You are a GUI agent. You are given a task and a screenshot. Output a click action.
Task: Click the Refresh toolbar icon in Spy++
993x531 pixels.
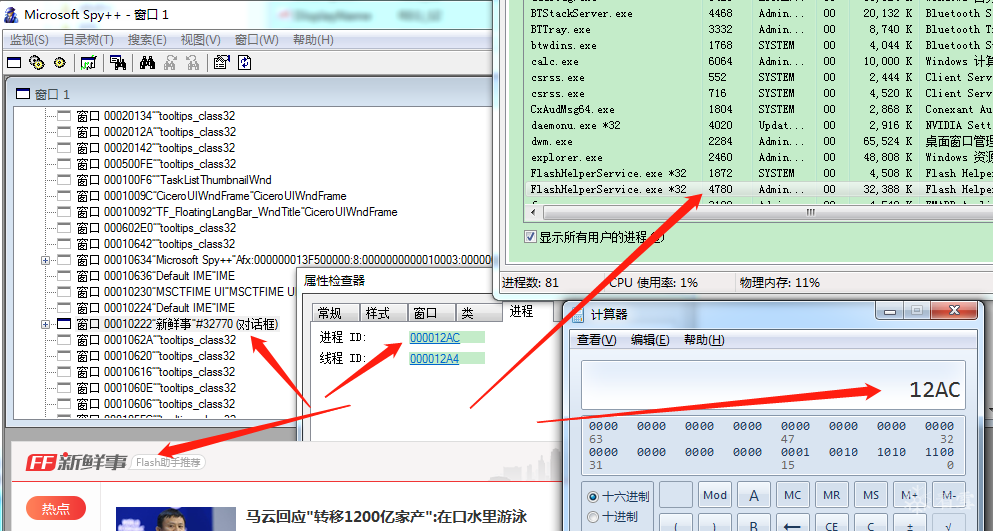(x=244, y=62)
